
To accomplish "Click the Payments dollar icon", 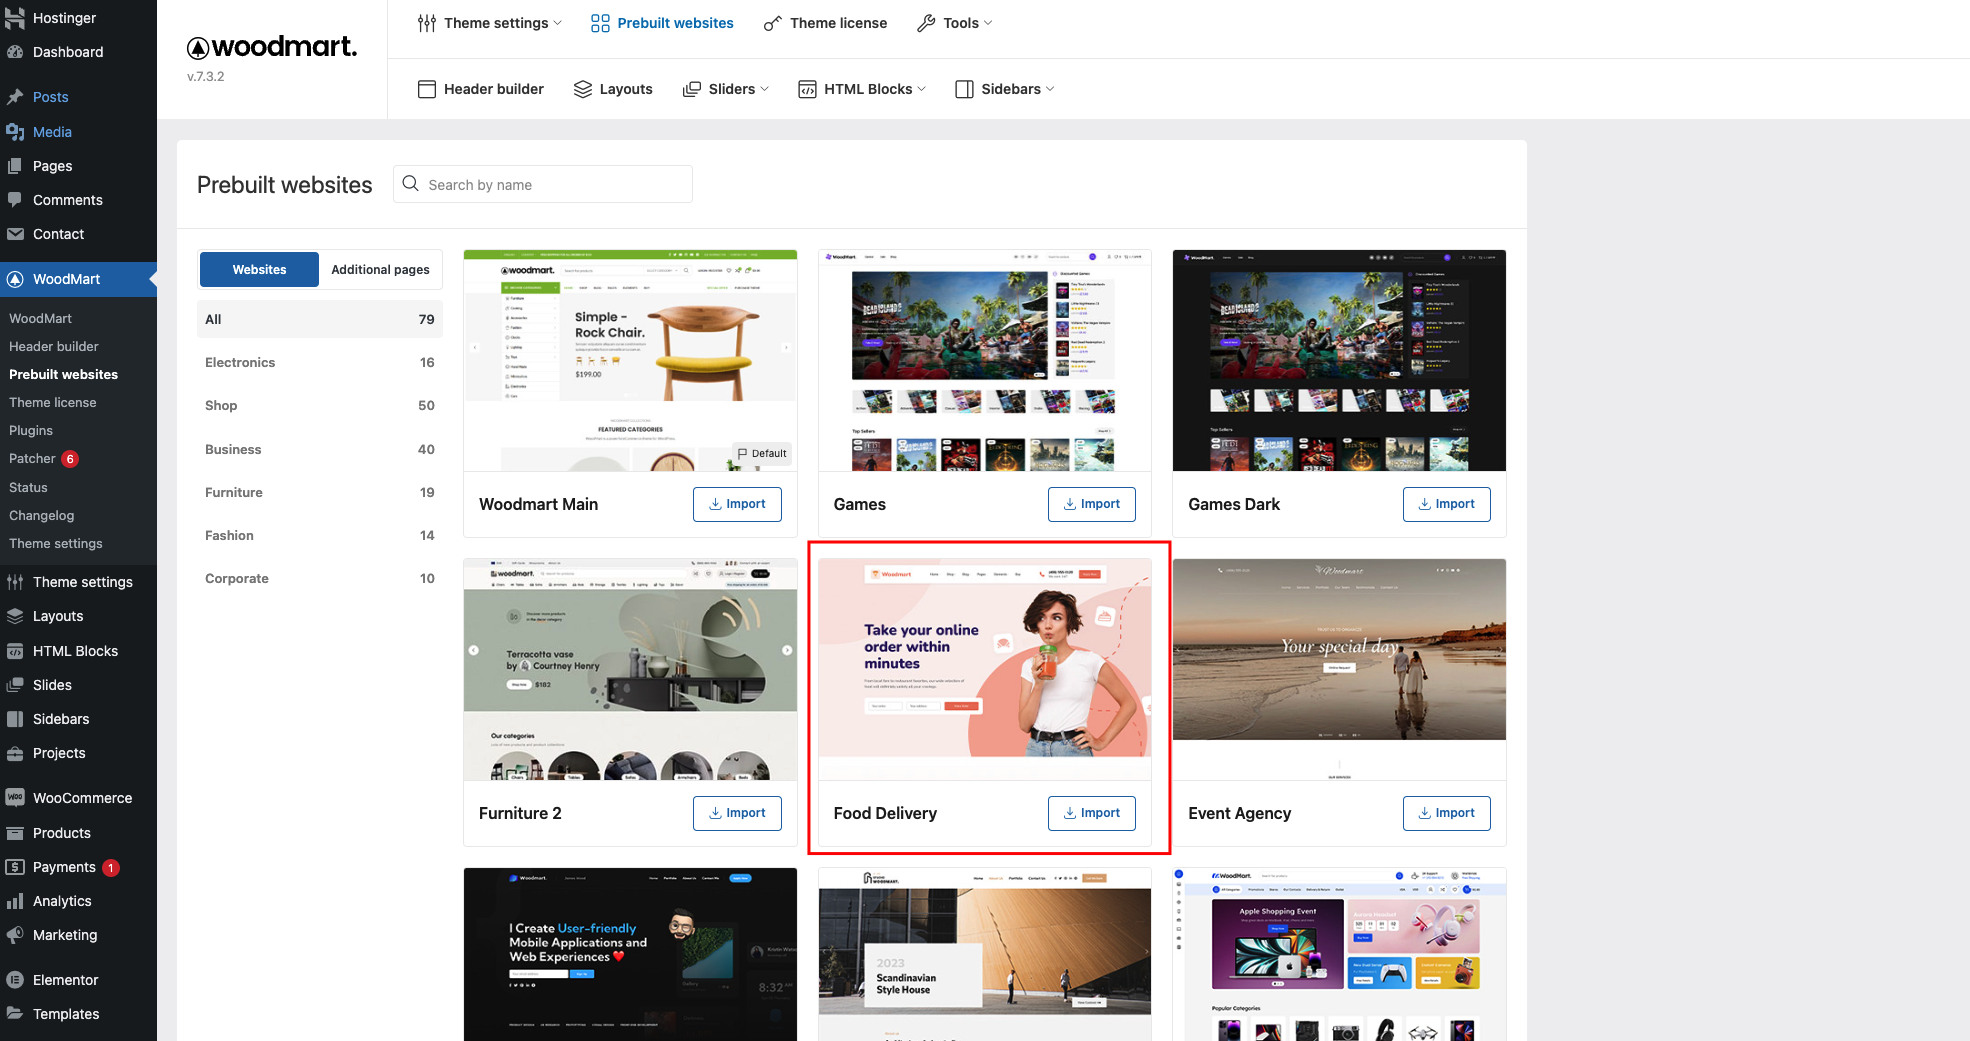I will (15, 867).
